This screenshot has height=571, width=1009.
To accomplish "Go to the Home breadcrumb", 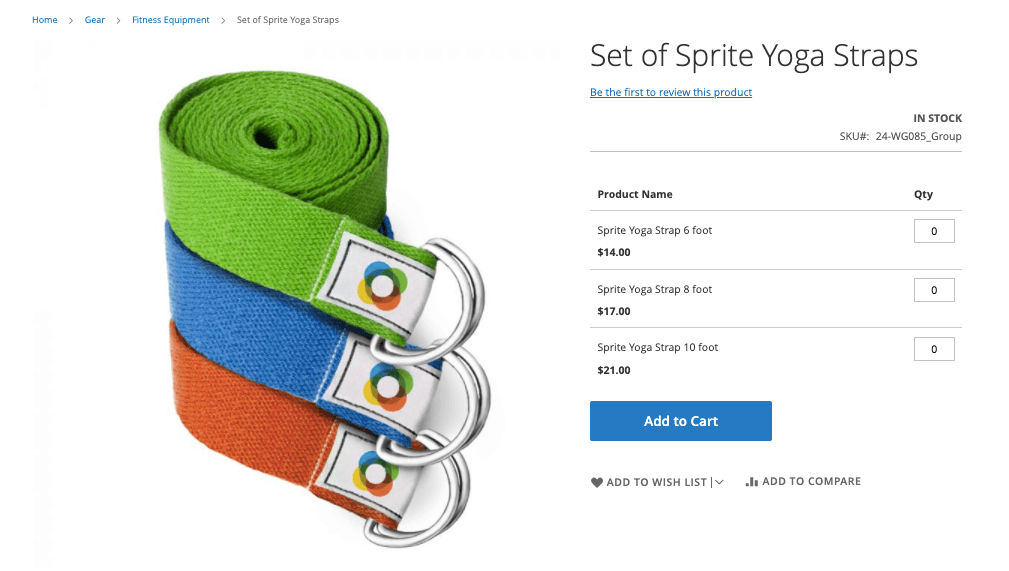I will pos(45,20).
